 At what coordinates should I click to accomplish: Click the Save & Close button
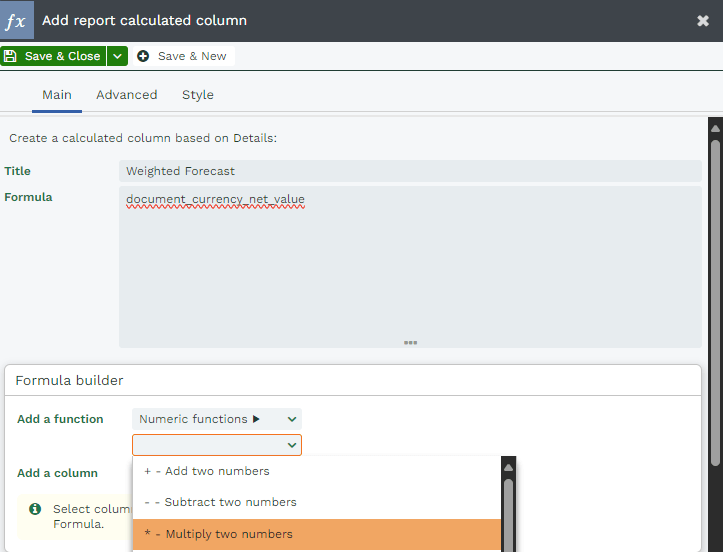[x=53, y=56]
